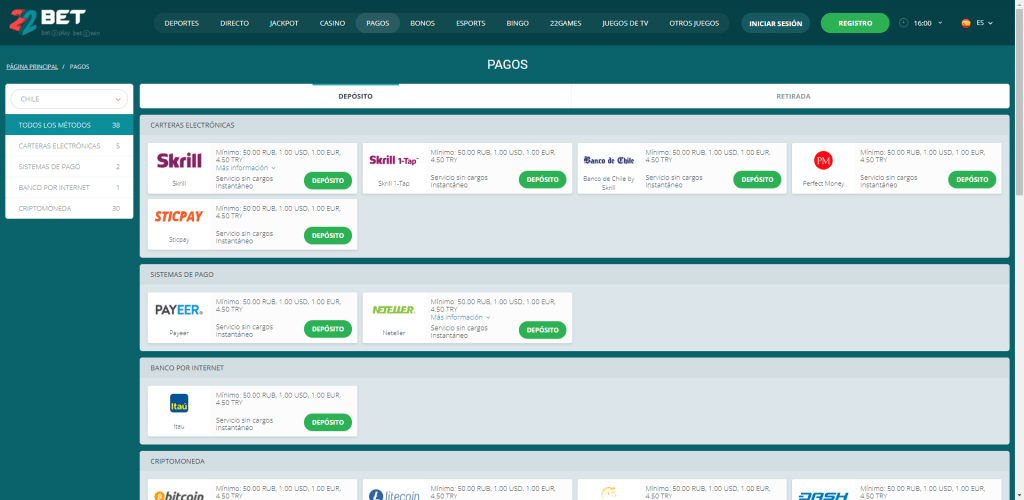Click the Skrill payment logo
Viewport: 1024px width, 500px height.
click(179, 161)
